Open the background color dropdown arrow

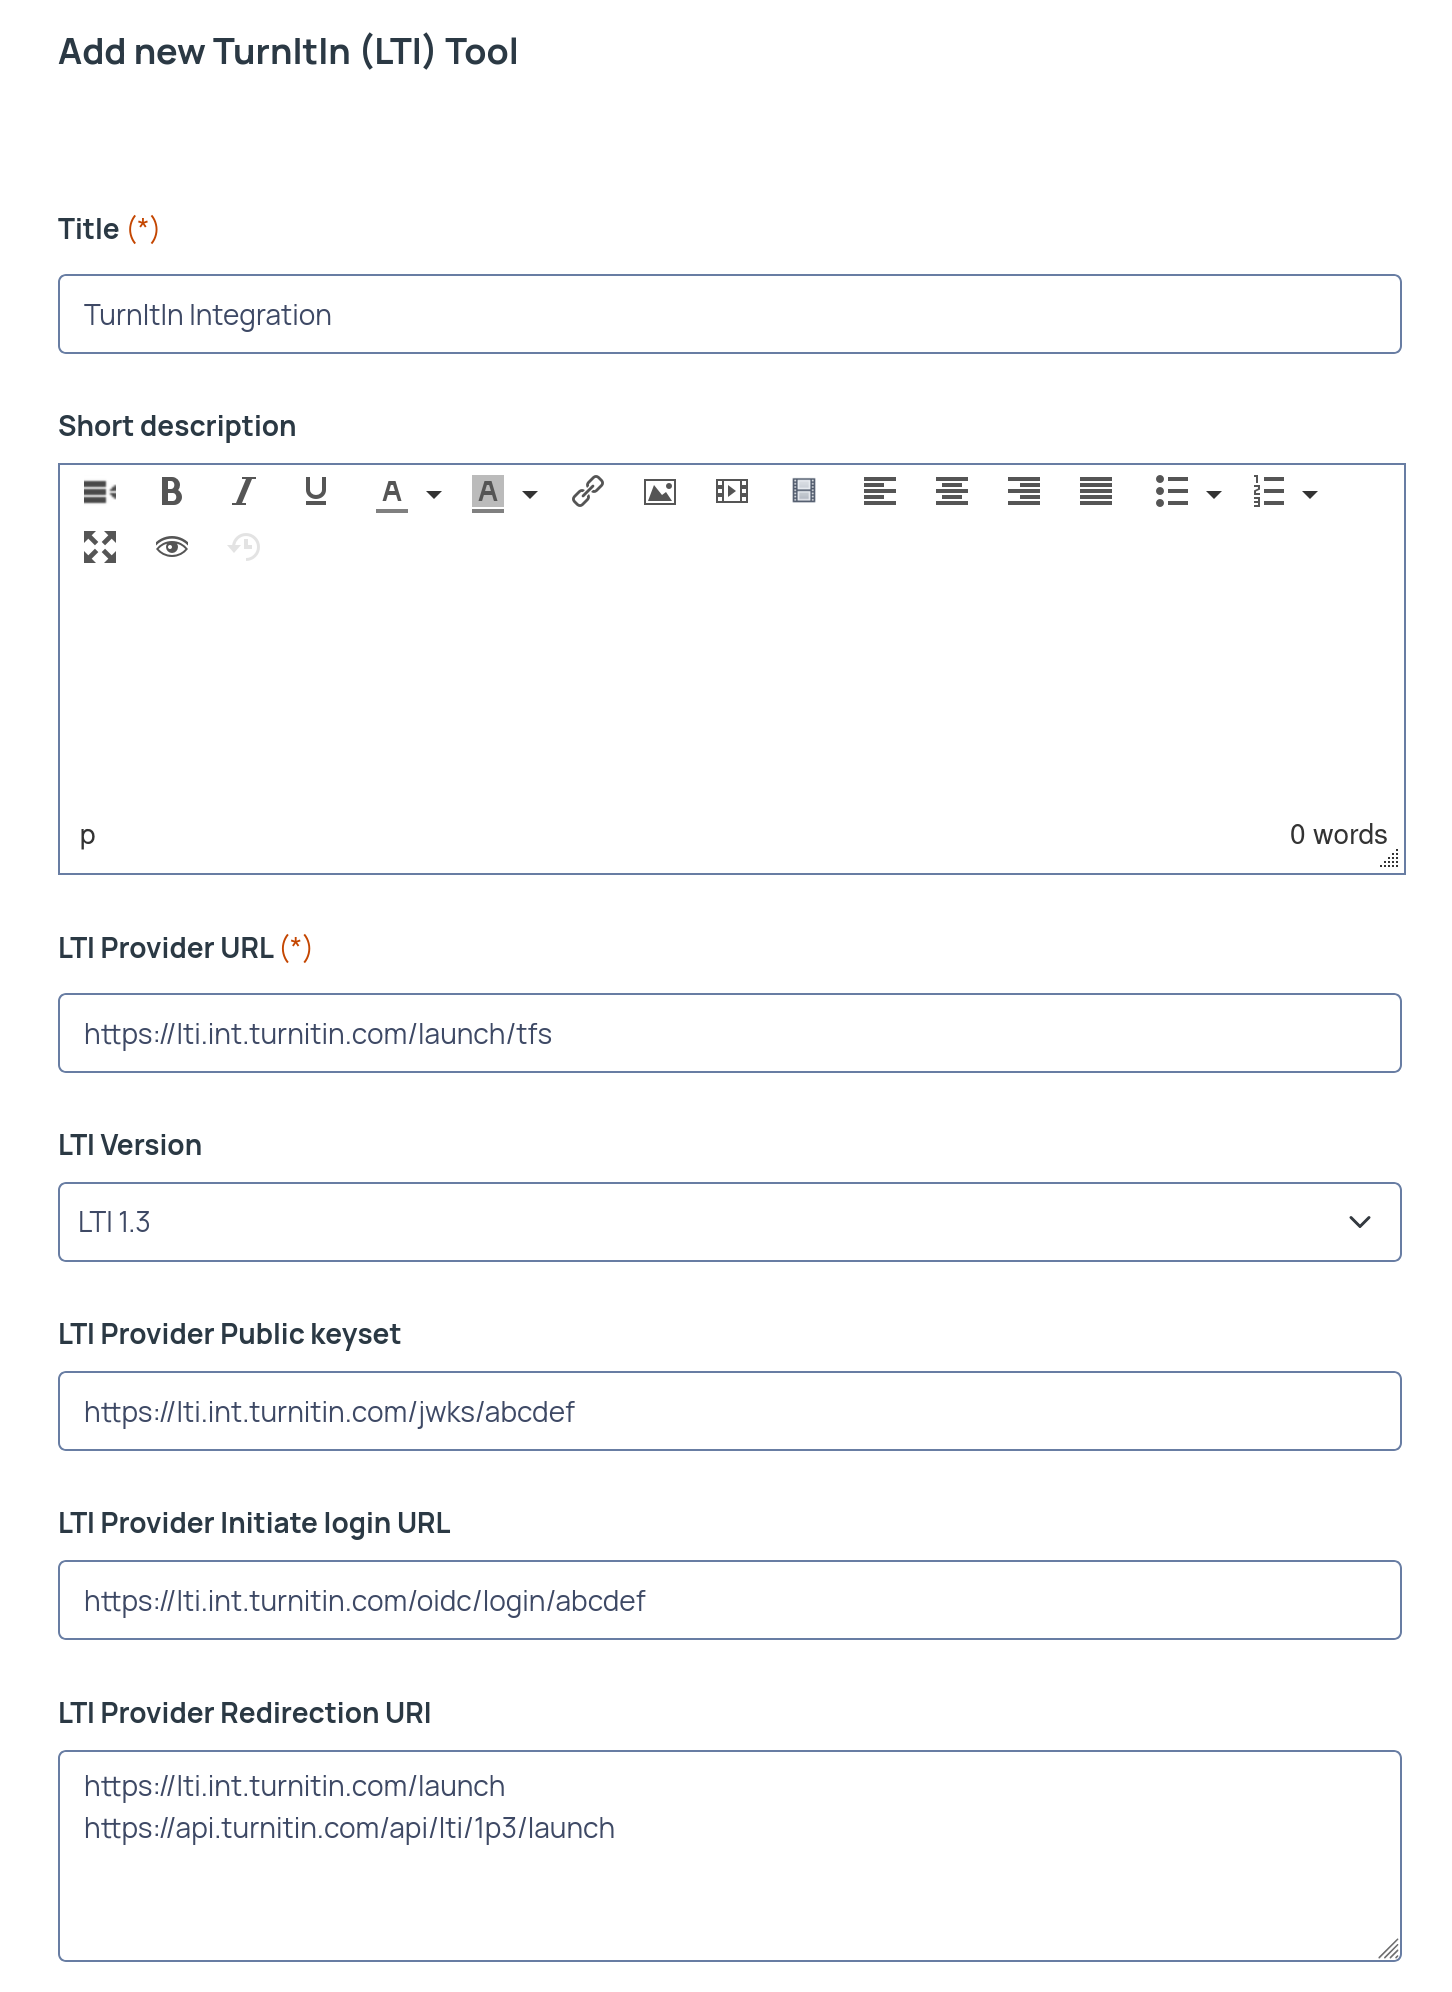pos(530,494)
